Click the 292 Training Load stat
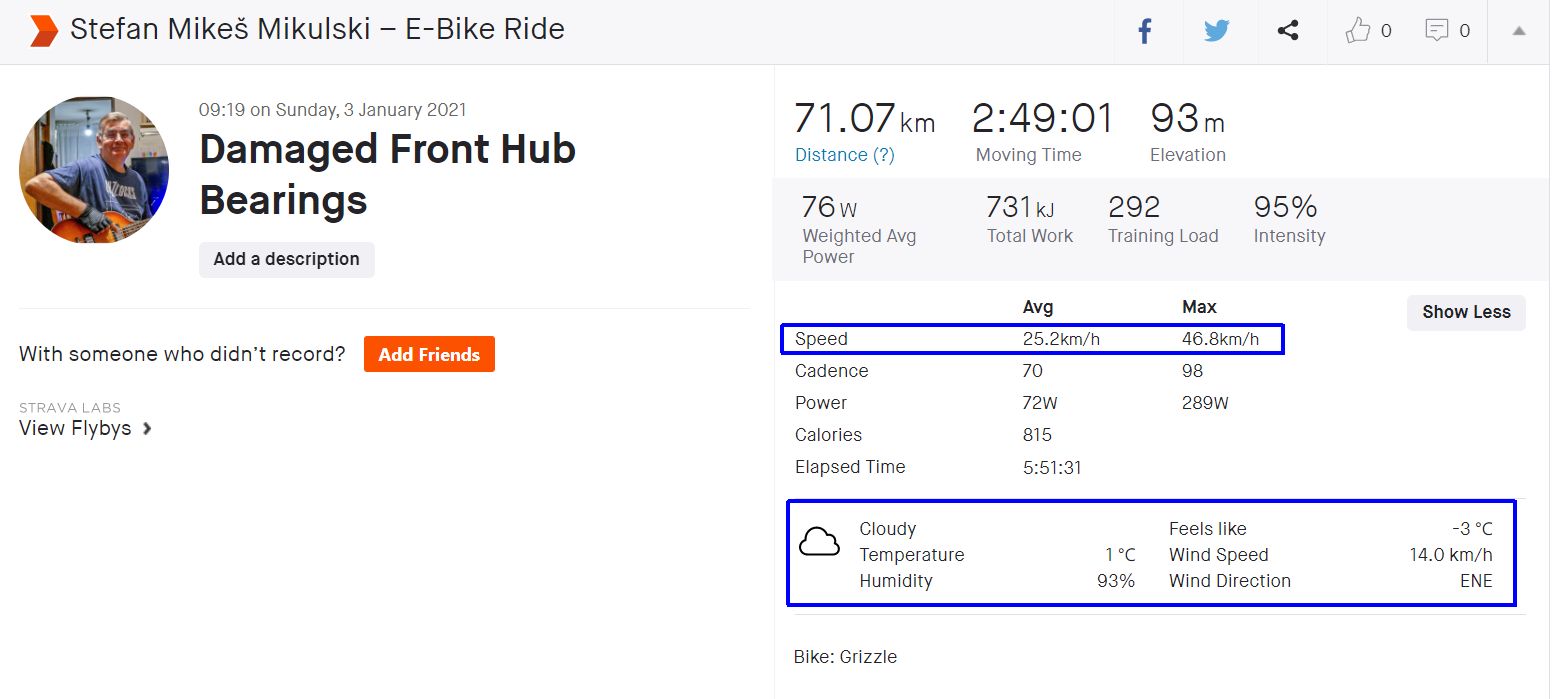This screenshot has height=699, width=1552. [1134, 208]
